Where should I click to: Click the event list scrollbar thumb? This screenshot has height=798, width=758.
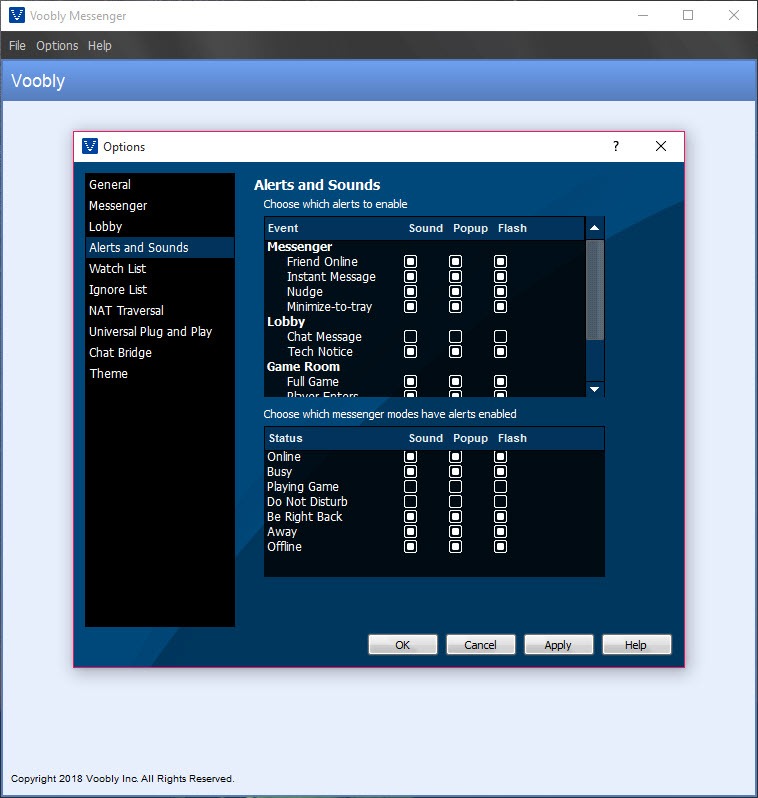click(595, 290)
